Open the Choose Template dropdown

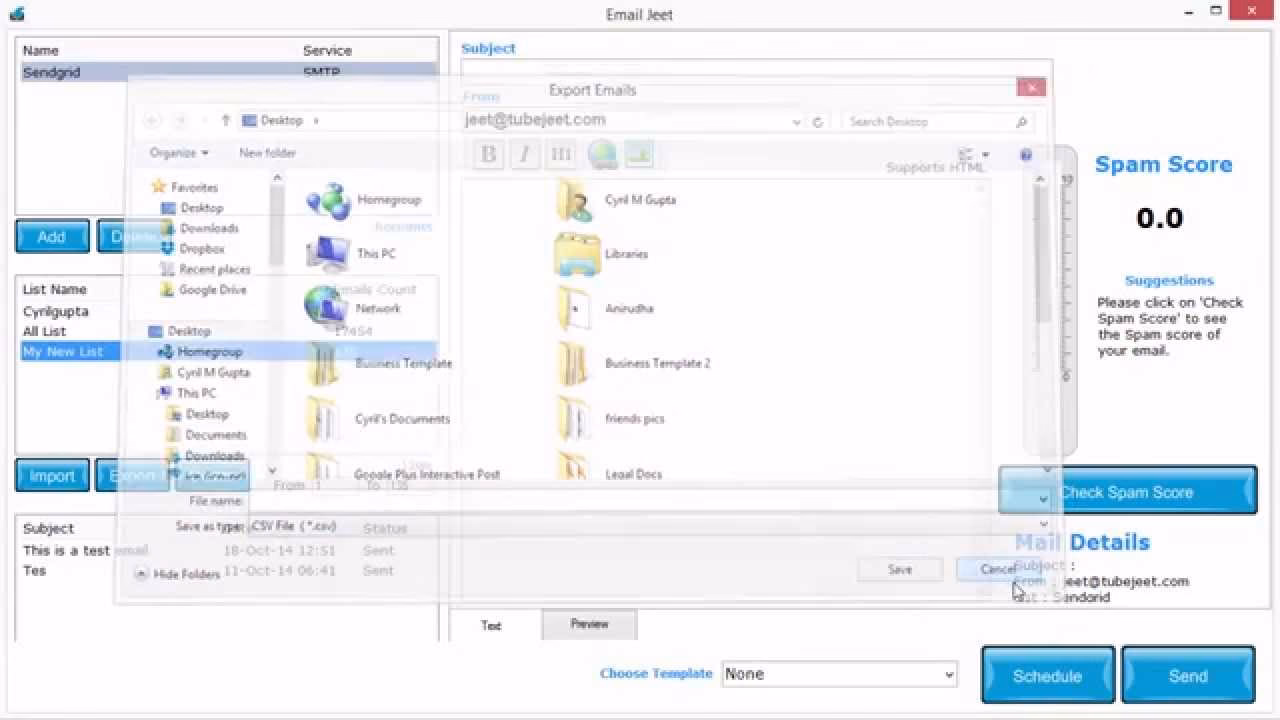coord(839,674)
